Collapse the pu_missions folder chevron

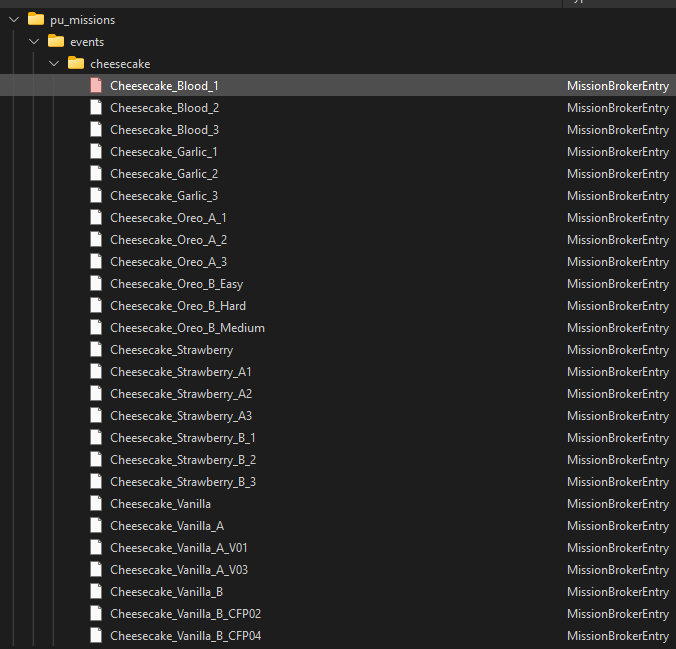14,19
